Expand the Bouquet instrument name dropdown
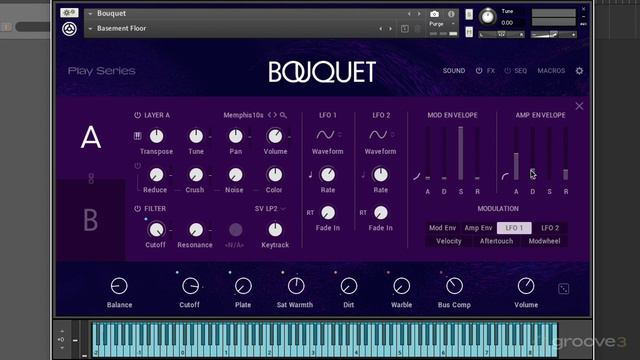This screenshot has height=360, width=640. 90,14
